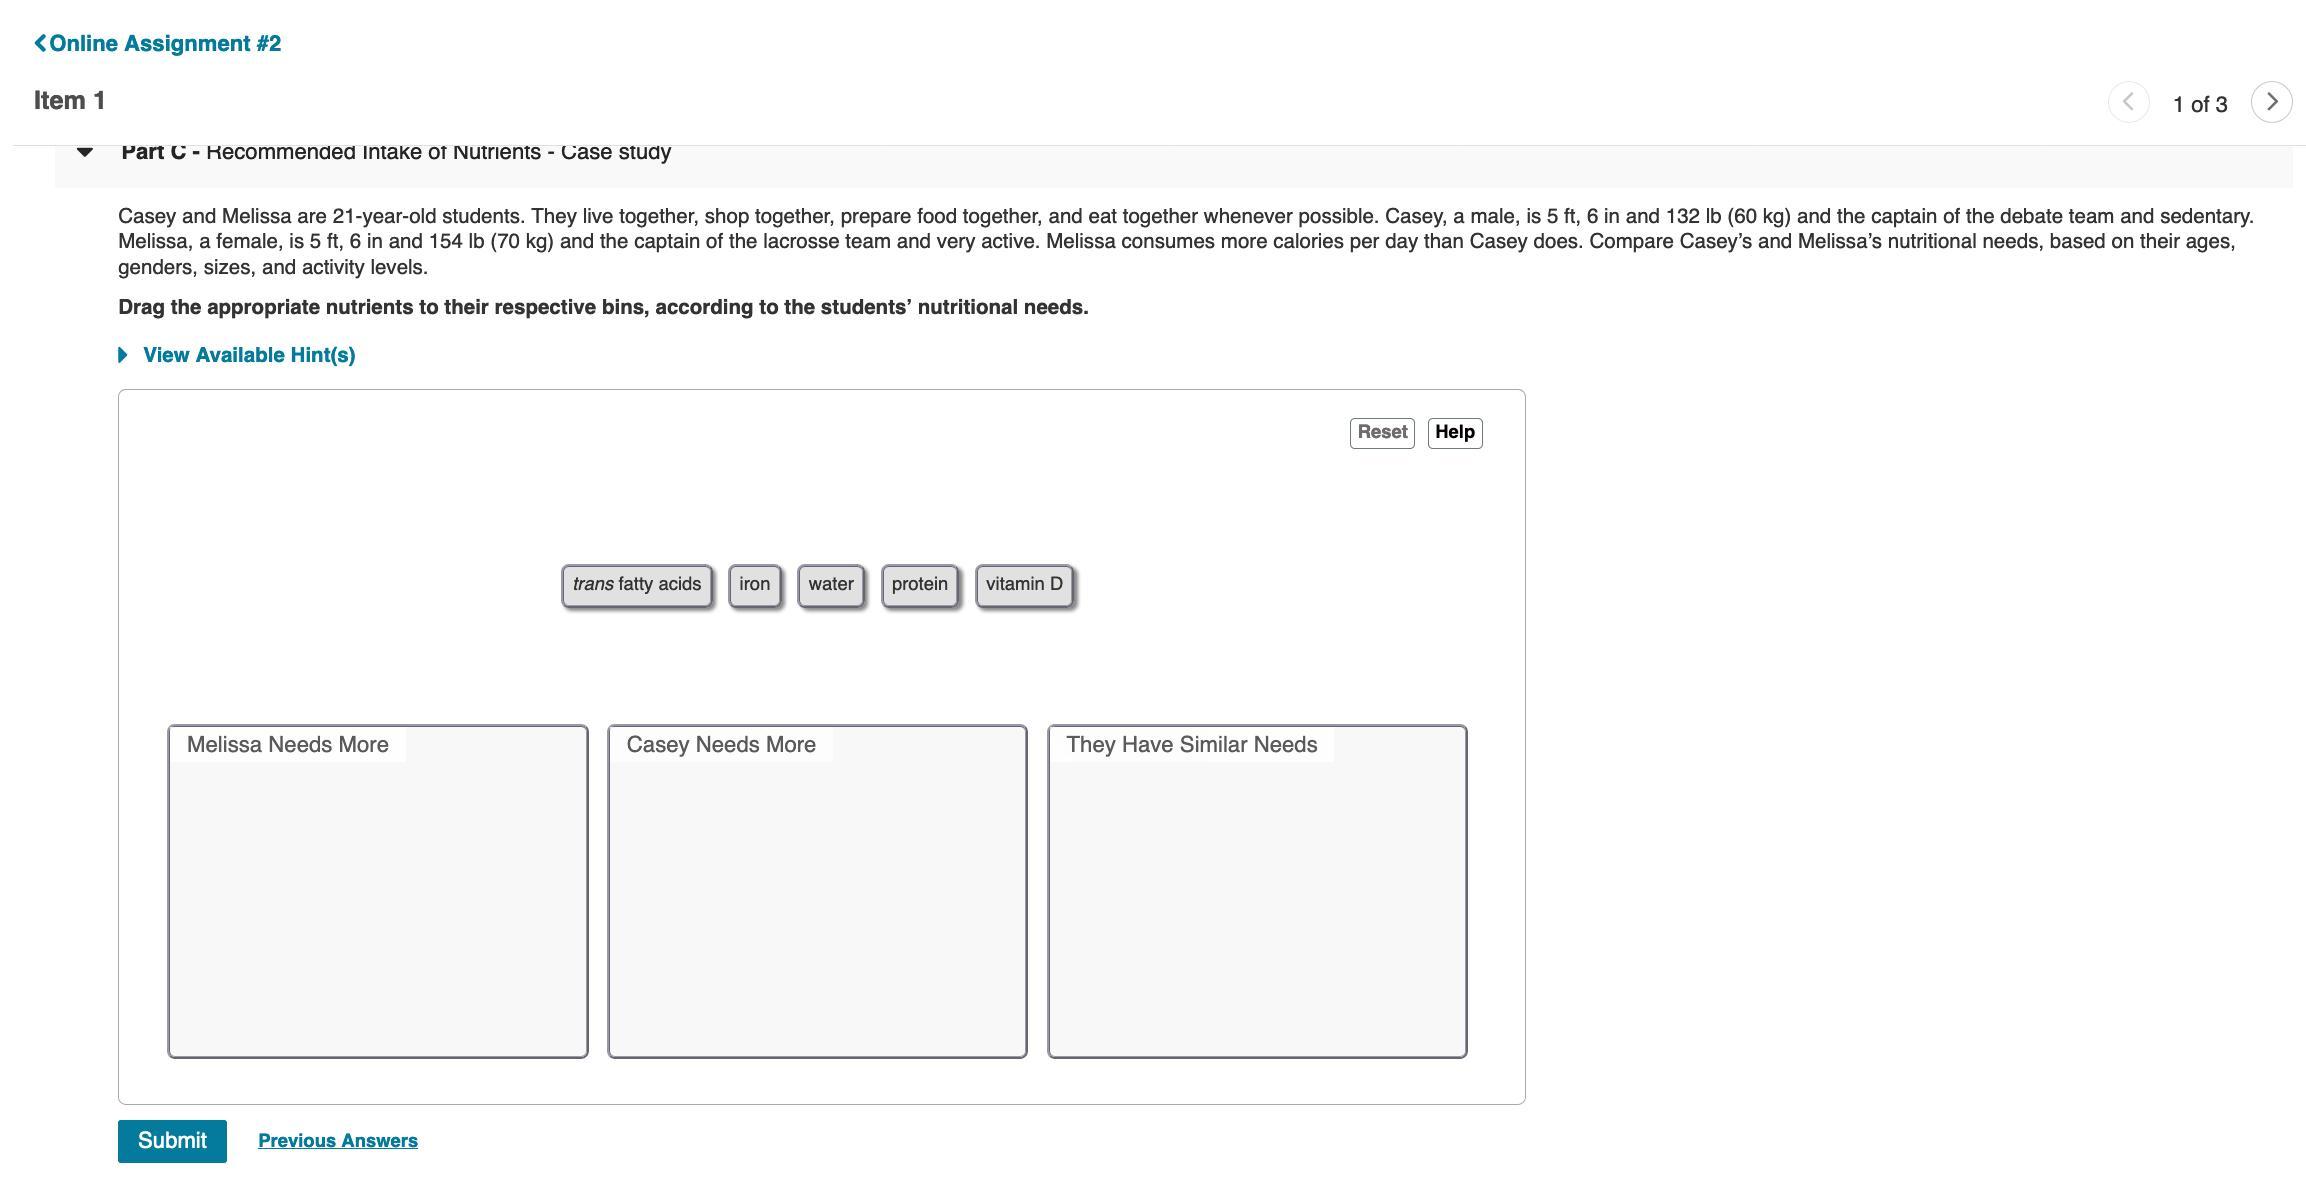Collapse the Part C section triangle
Image resolution: width=2306 pixels, height=1182 pixels.
85,152
